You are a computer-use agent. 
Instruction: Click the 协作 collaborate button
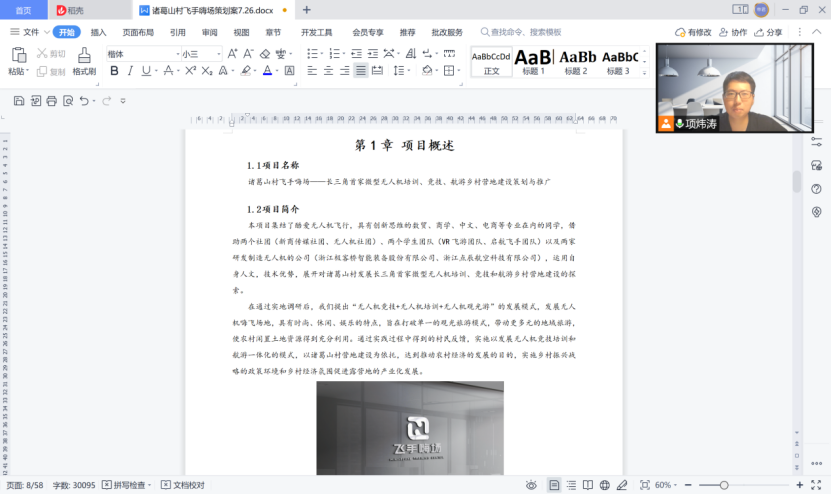pos(733,32)
